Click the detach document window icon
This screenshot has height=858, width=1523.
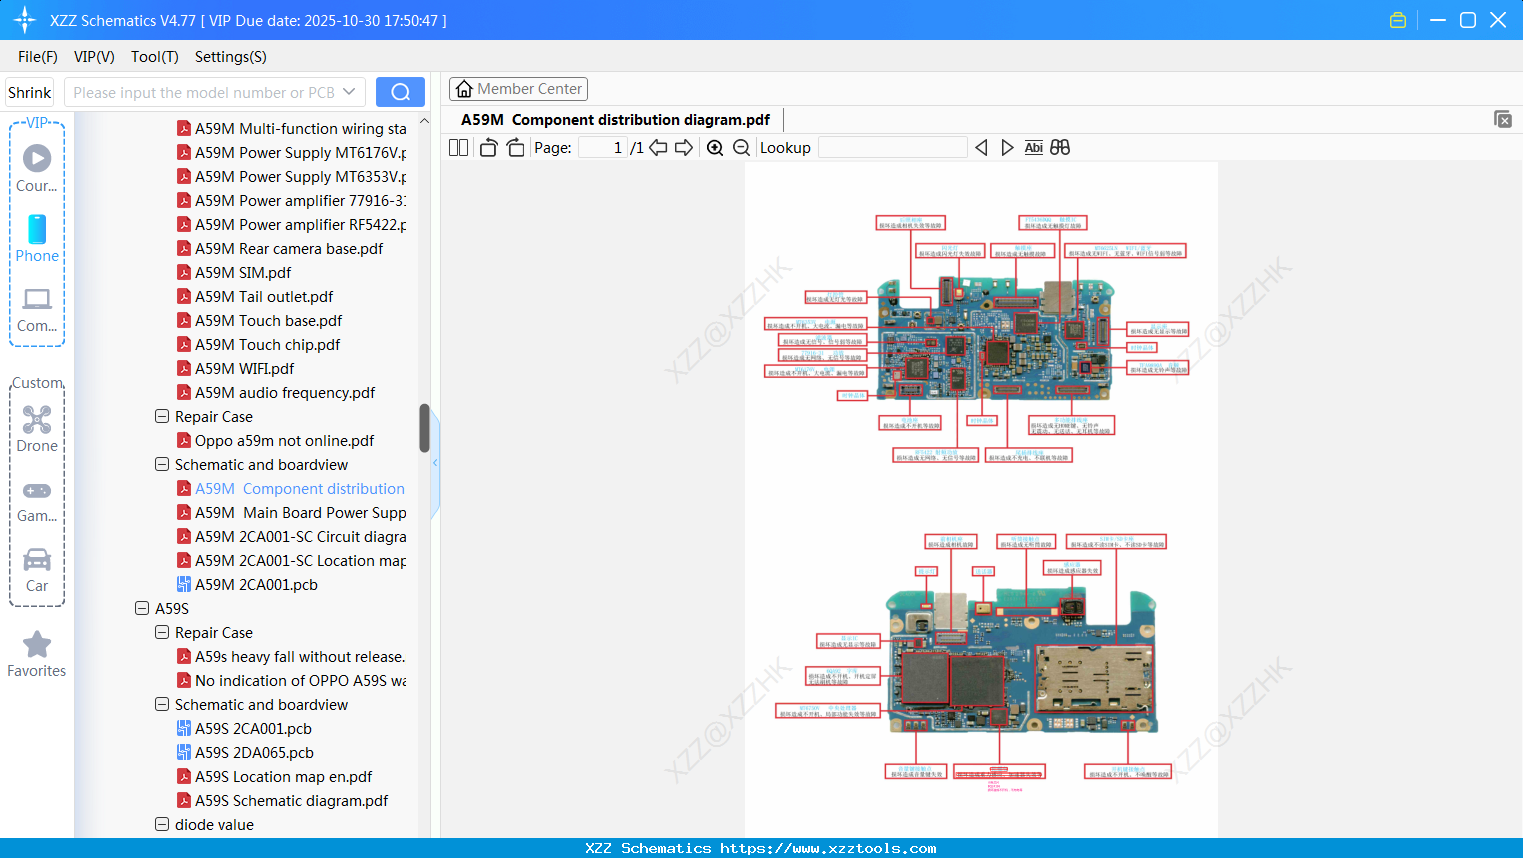[1503, 119]
